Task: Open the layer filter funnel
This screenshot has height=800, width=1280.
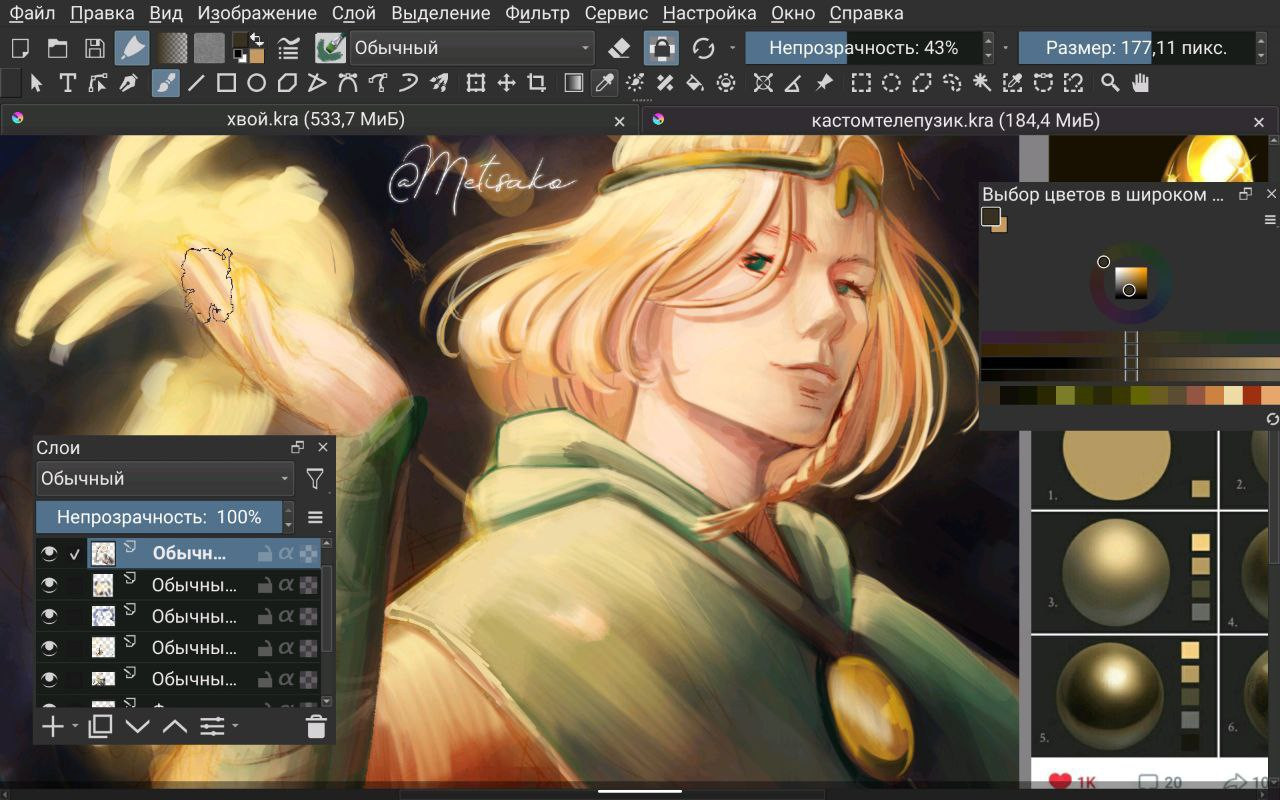Action: (315, 479)
